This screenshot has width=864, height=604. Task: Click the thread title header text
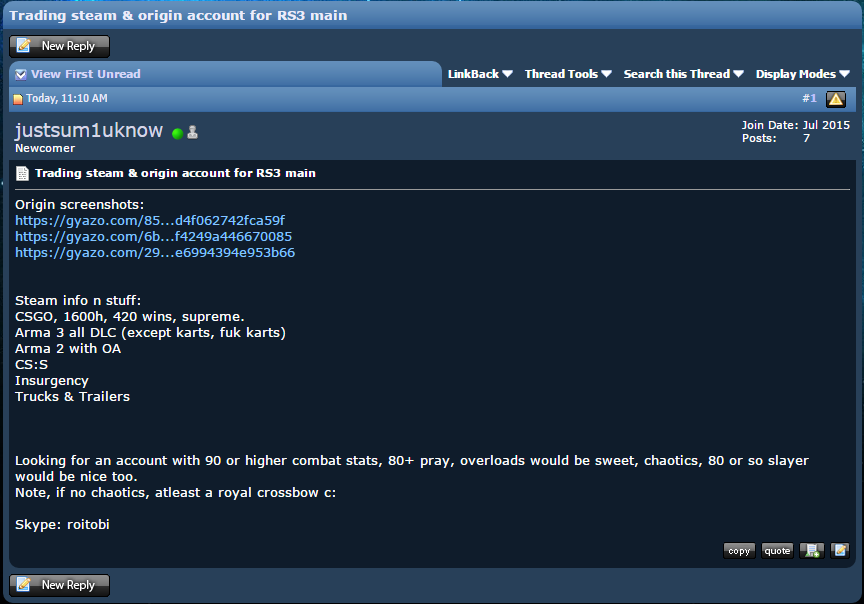click(x=178, y=15)
